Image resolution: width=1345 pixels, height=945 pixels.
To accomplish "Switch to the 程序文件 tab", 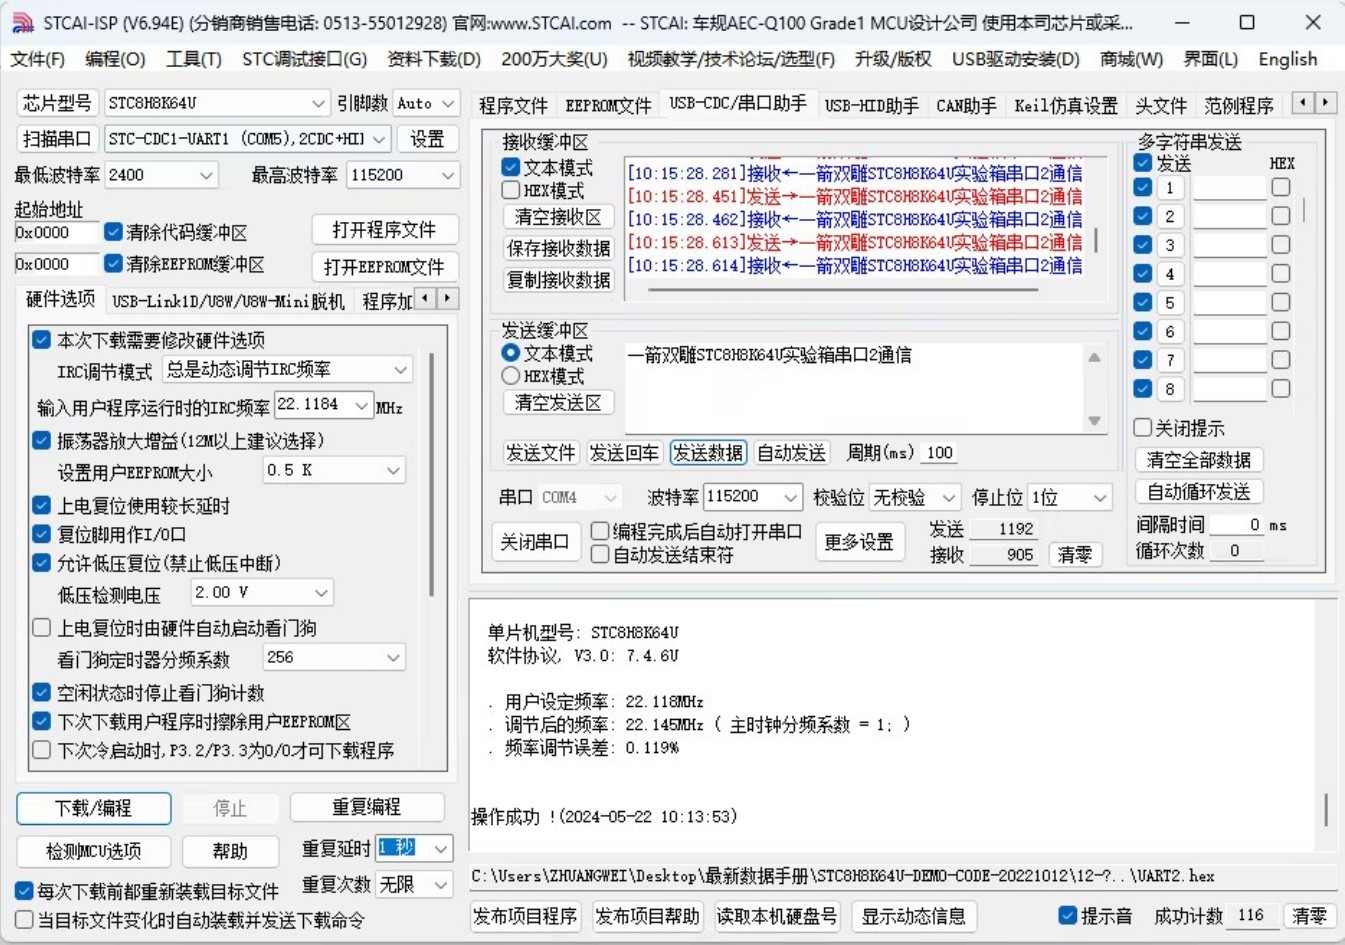I will click(x=513, y=106).
